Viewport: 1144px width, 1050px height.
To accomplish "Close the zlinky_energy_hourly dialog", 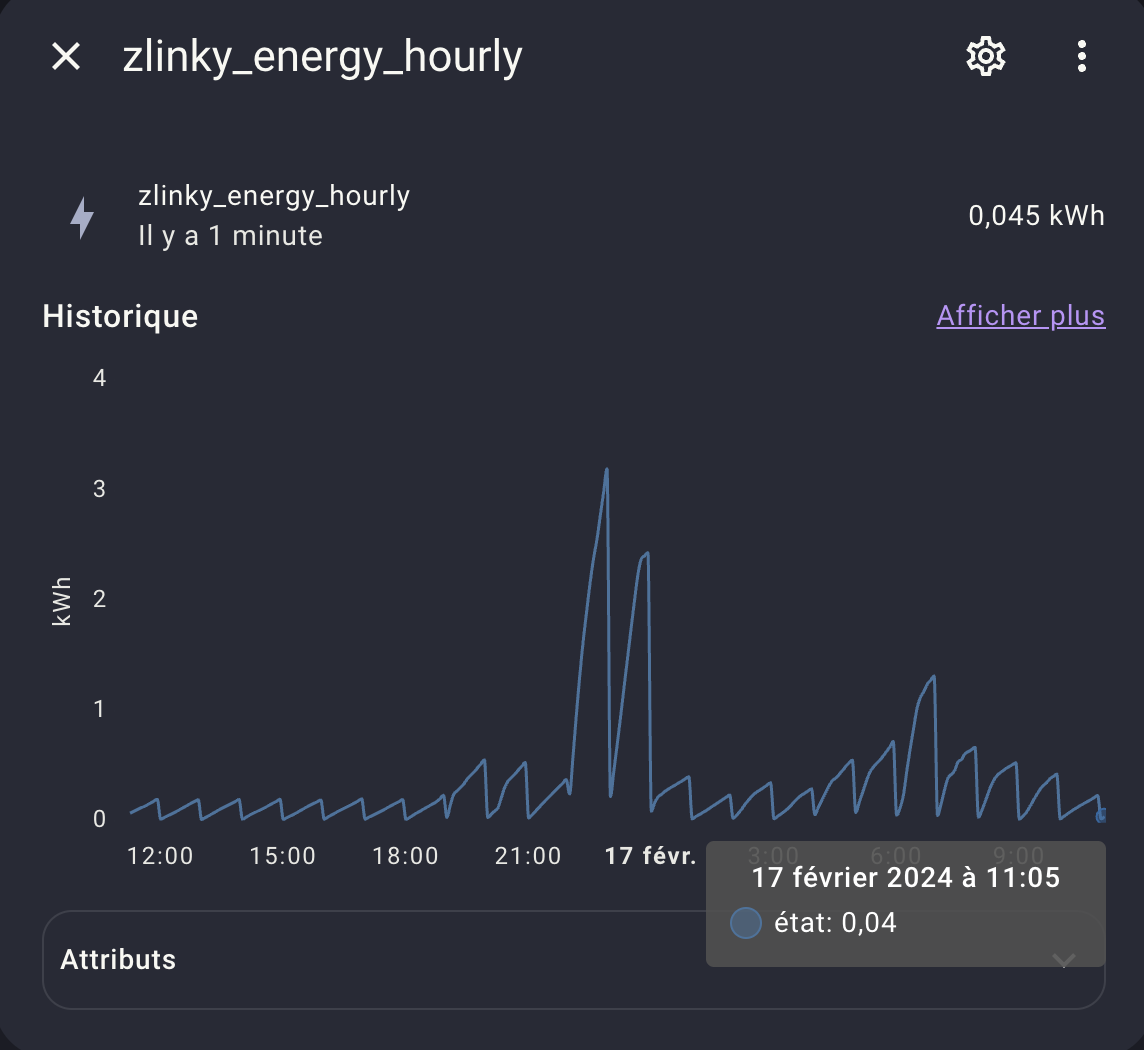I will click(x=66, y=57).
